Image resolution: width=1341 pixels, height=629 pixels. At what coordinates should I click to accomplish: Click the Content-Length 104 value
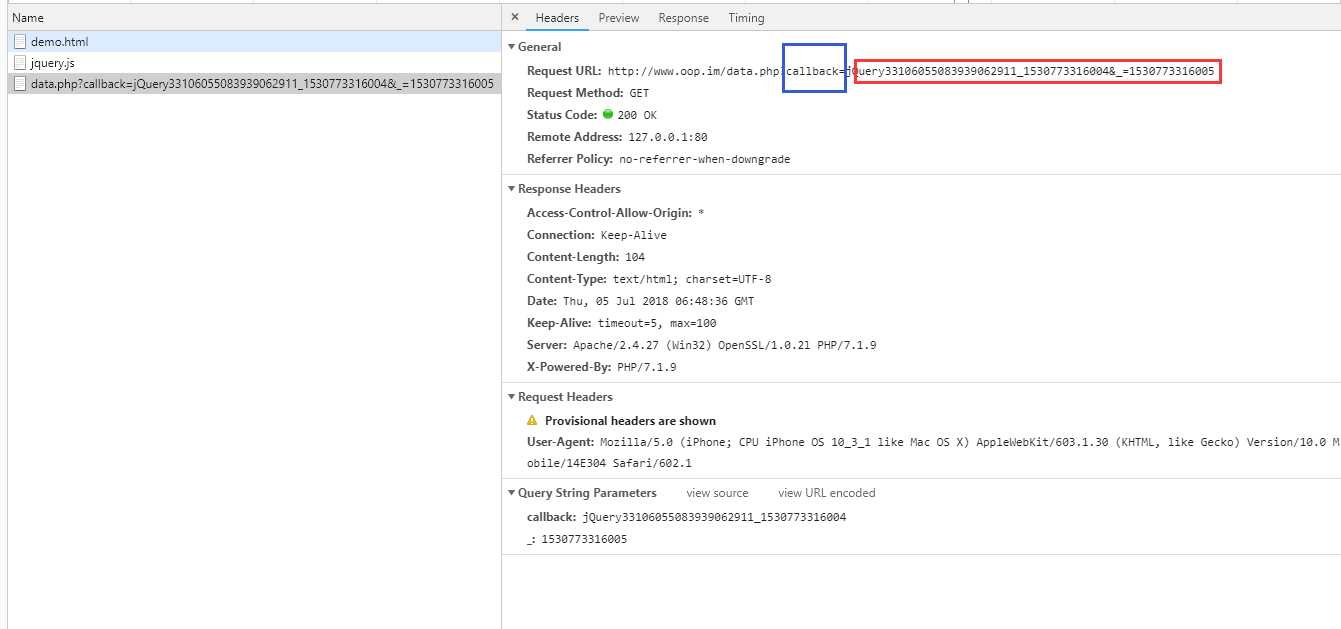[635, 257]
